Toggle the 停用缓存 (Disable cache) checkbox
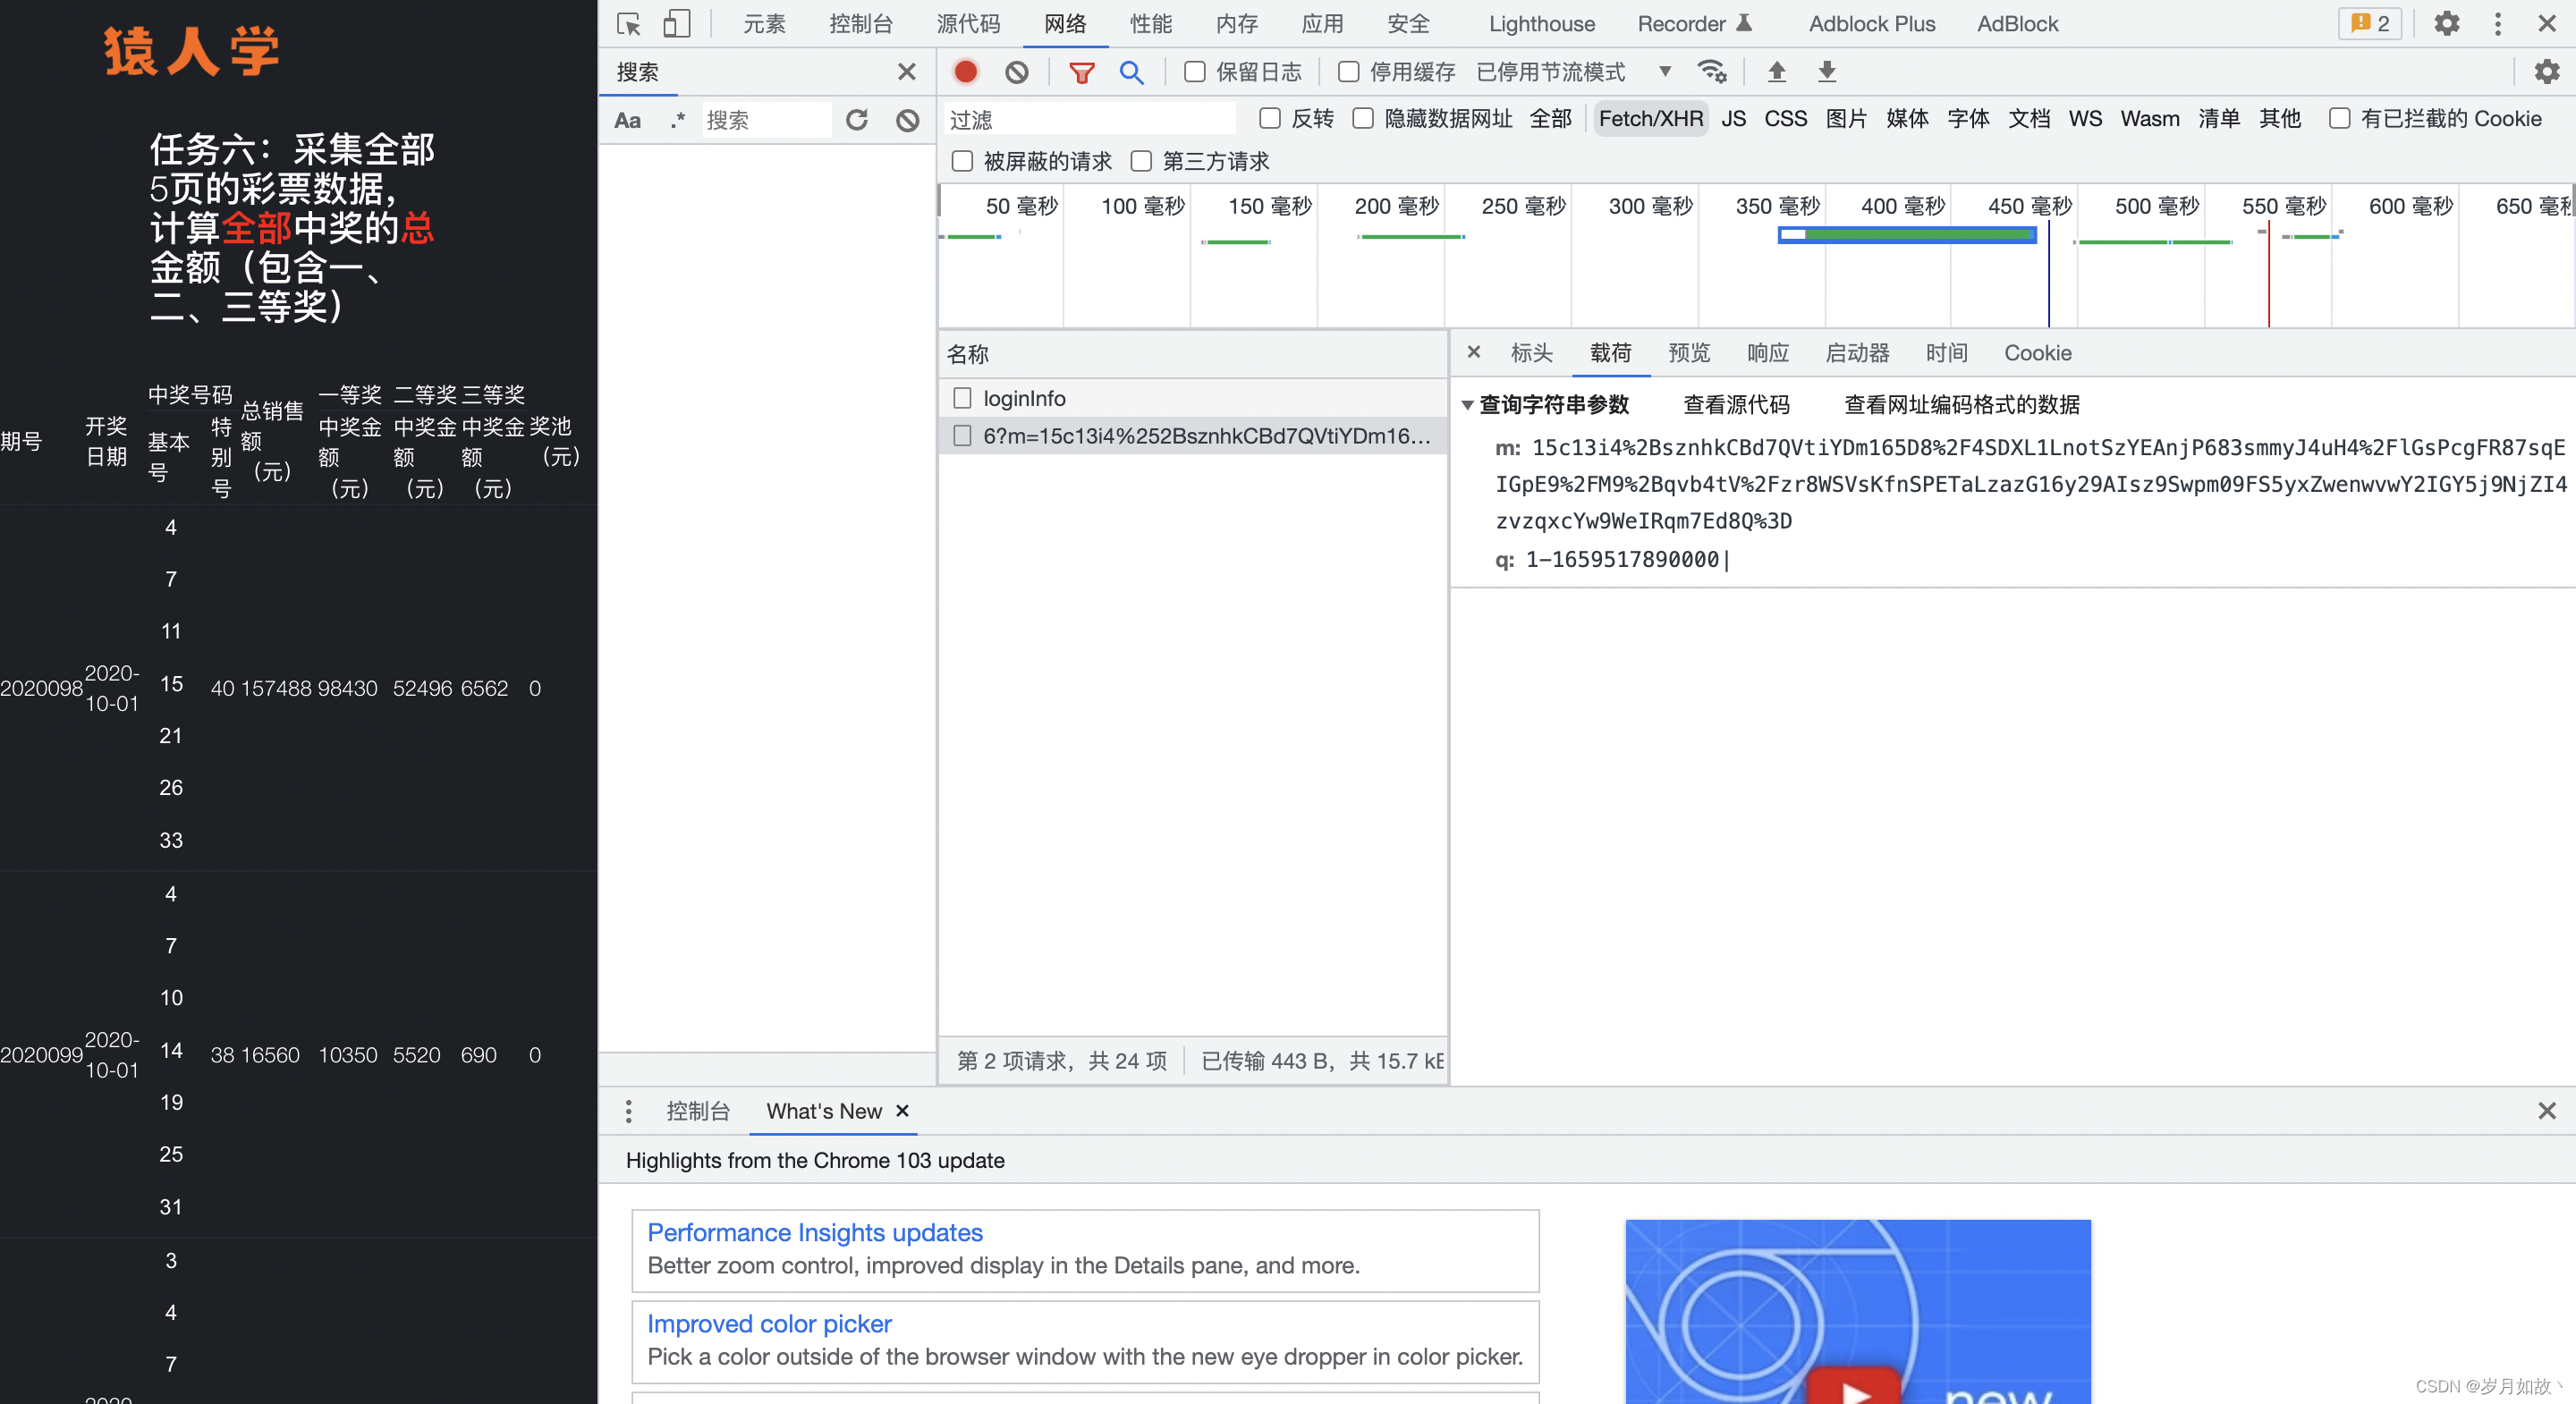Screen dimensions: 2576x1404 click(1347, 71)
